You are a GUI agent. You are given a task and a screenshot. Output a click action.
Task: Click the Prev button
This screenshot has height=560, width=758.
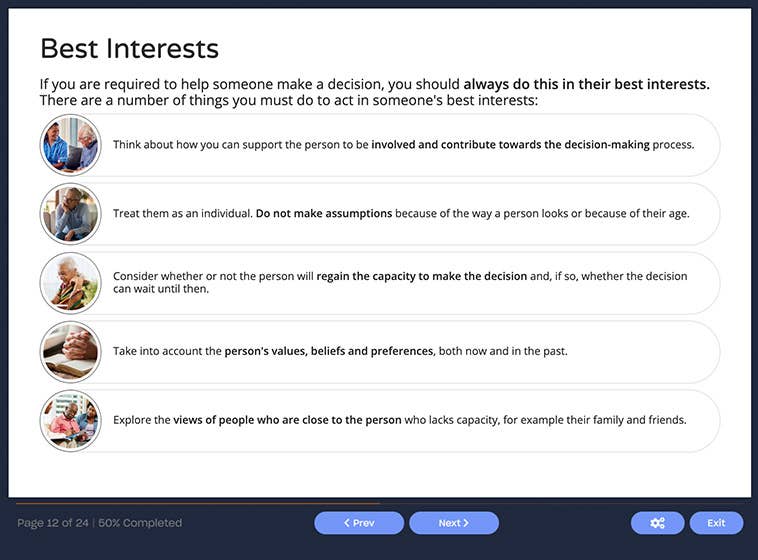(x=359, y=523)
